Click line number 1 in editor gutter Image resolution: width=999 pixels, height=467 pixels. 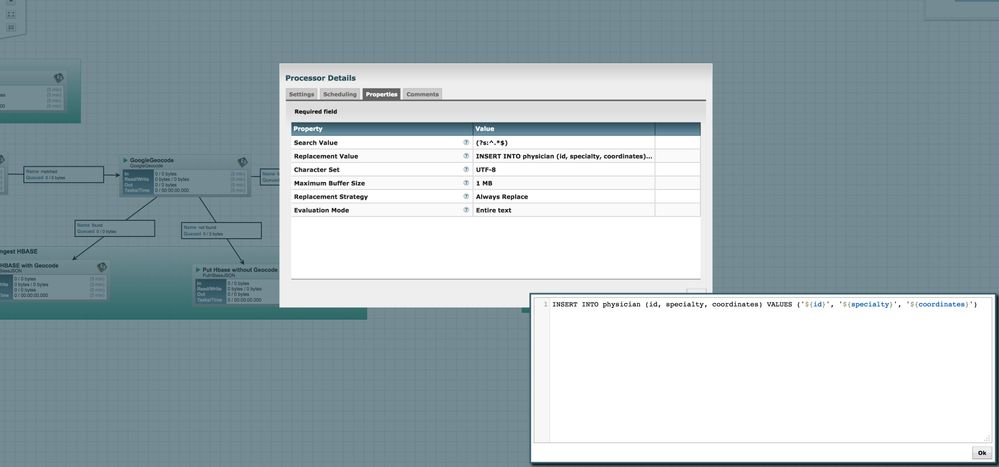[545, 305]
